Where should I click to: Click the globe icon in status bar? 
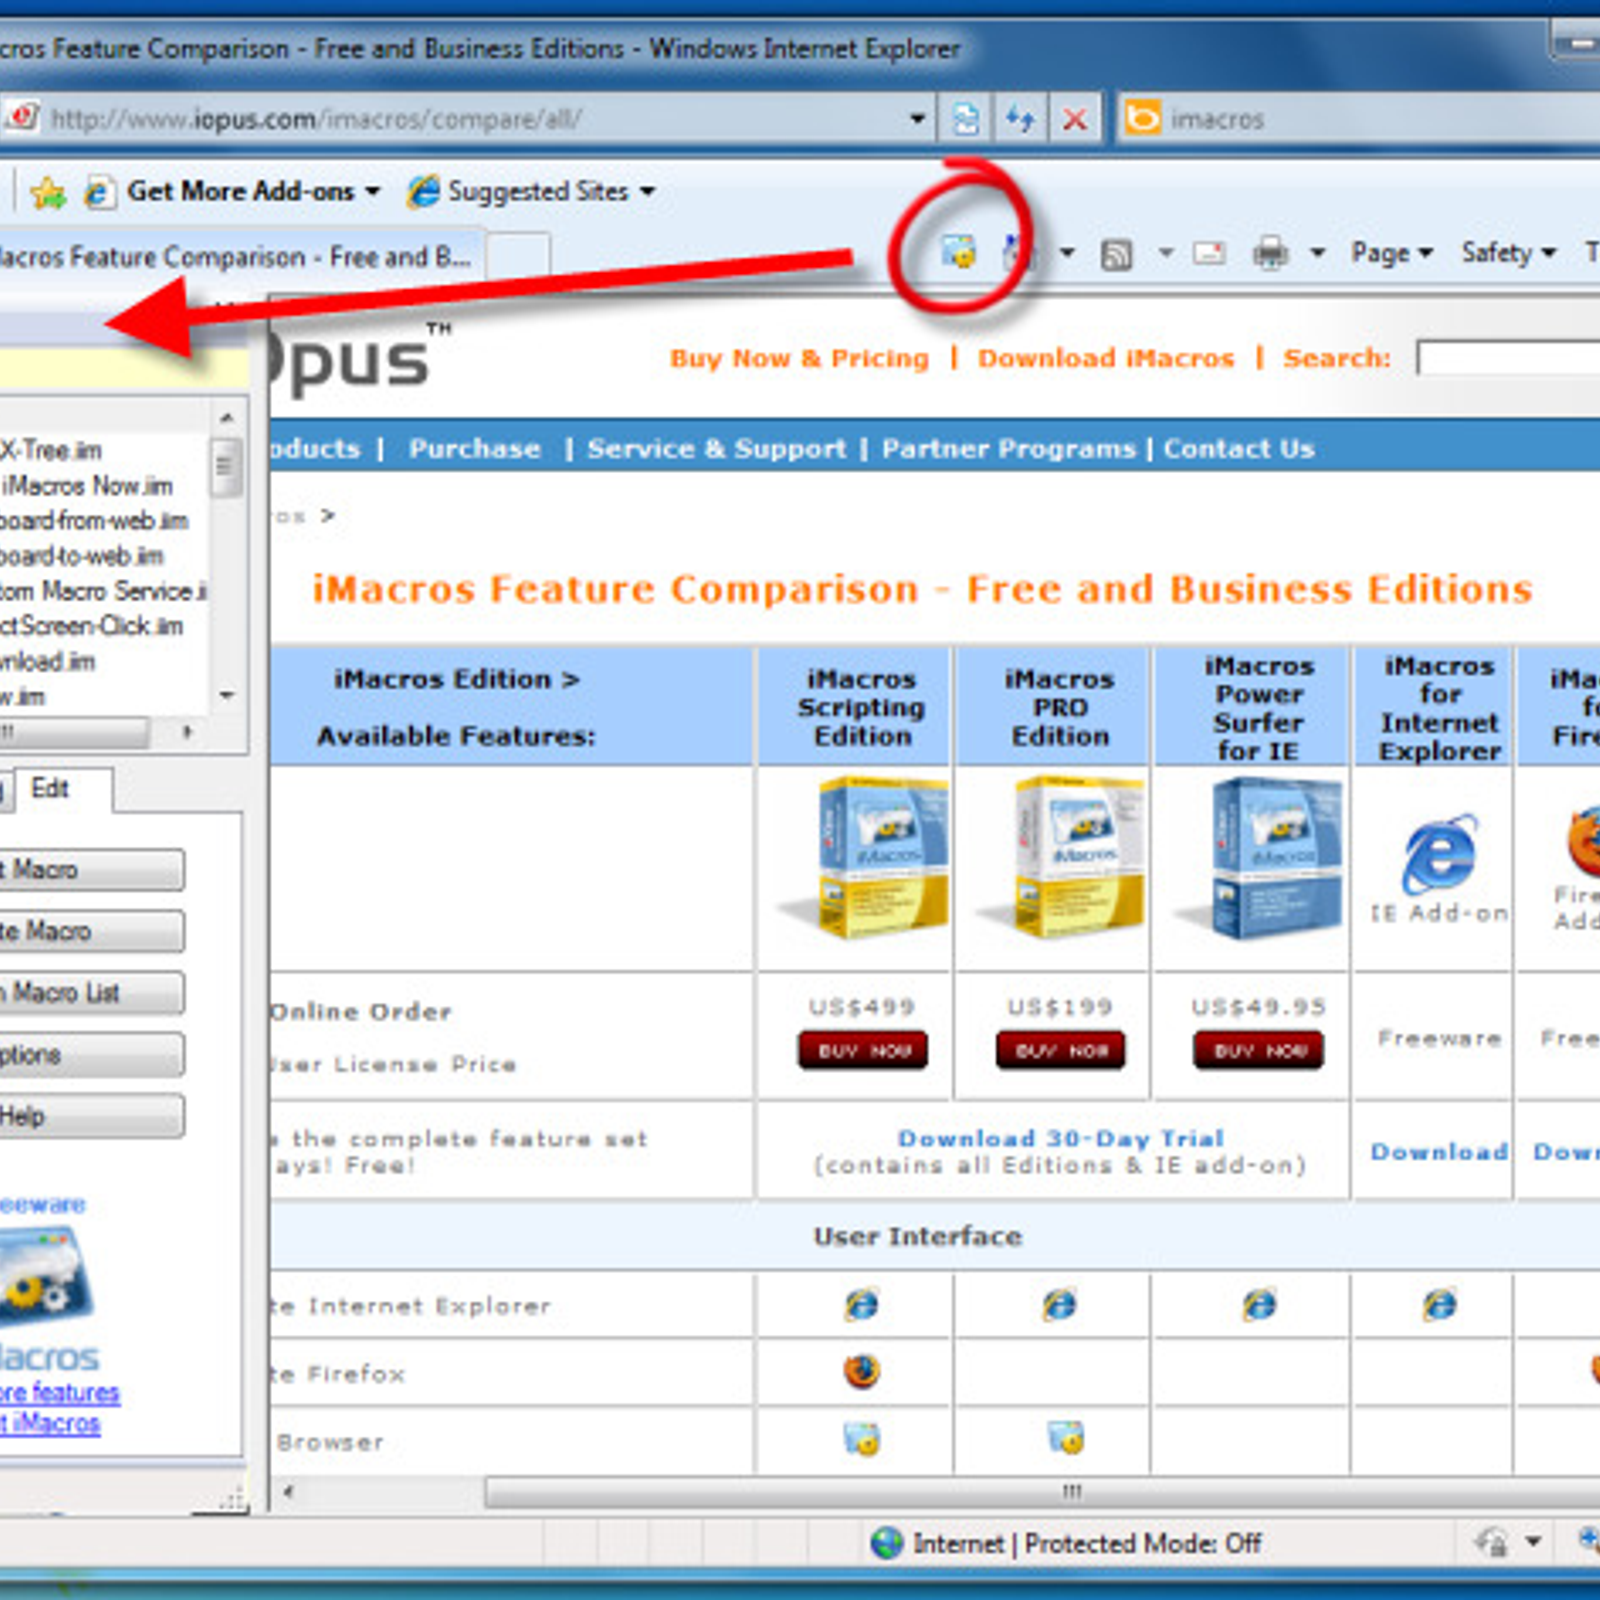point(886,1543)
